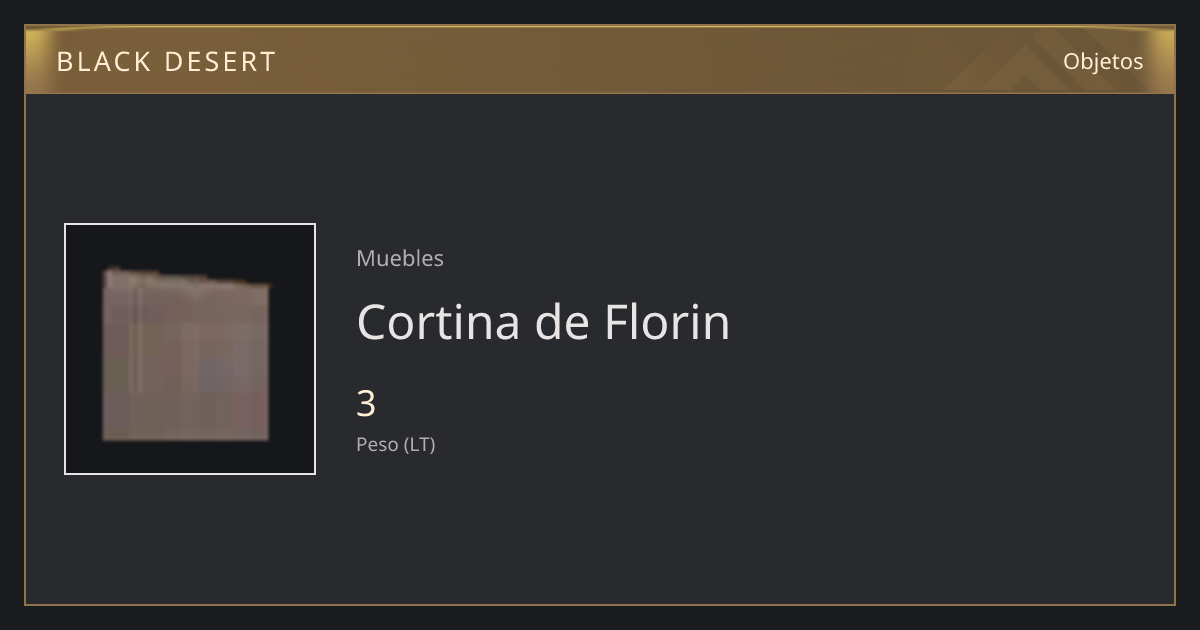Open the BLACK DESERT logo text
This screenshot has width=1200, height=630.
(166, 62)
